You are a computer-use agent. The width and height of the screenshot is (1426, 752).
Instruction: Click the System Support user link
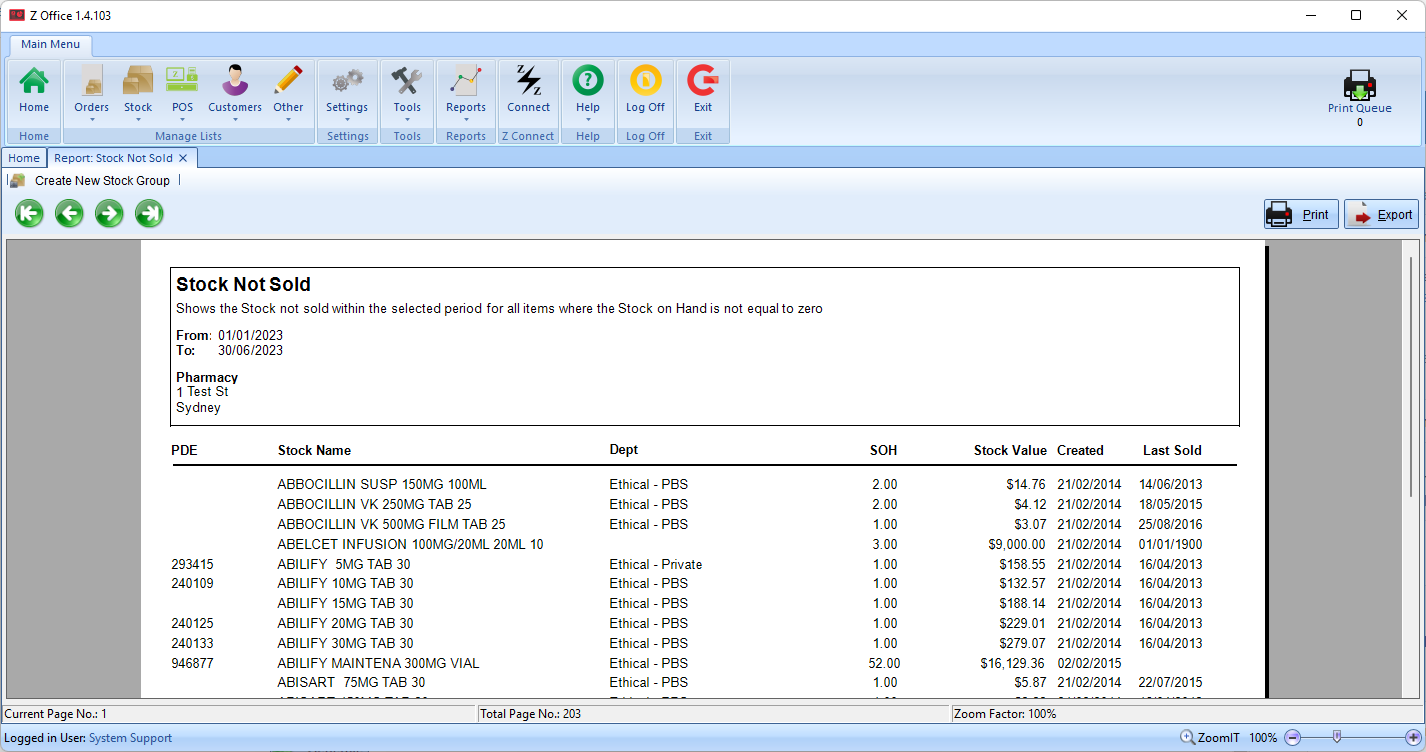pos(130,738)
